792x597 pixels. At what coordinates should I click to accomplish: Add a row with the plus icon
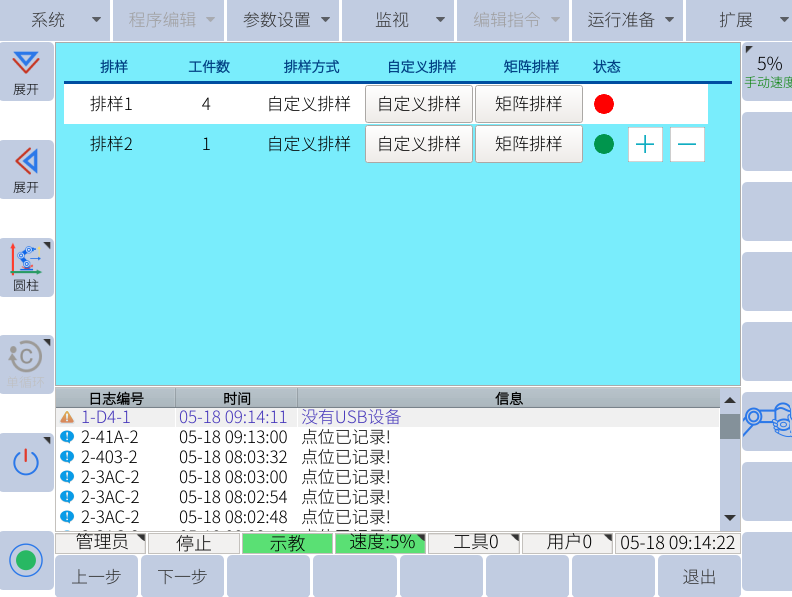tap(645, 144)
